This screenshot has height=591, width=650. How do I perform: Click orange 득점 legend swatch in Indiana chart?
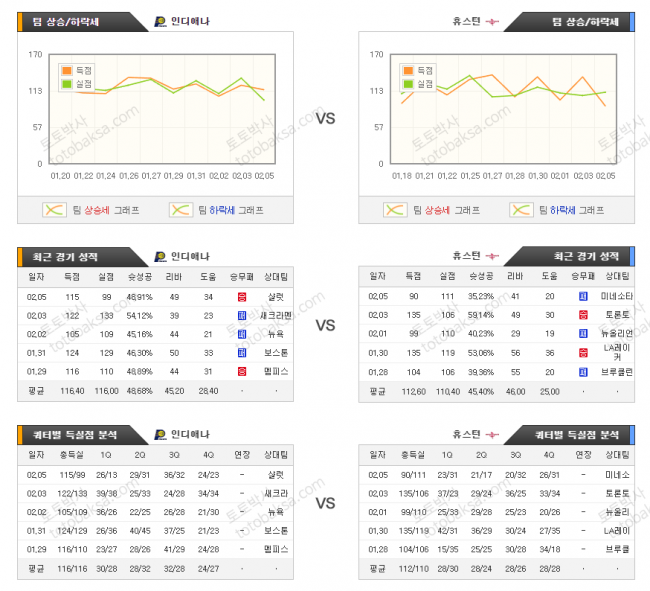pyautogui.click(x=69, y=71)
